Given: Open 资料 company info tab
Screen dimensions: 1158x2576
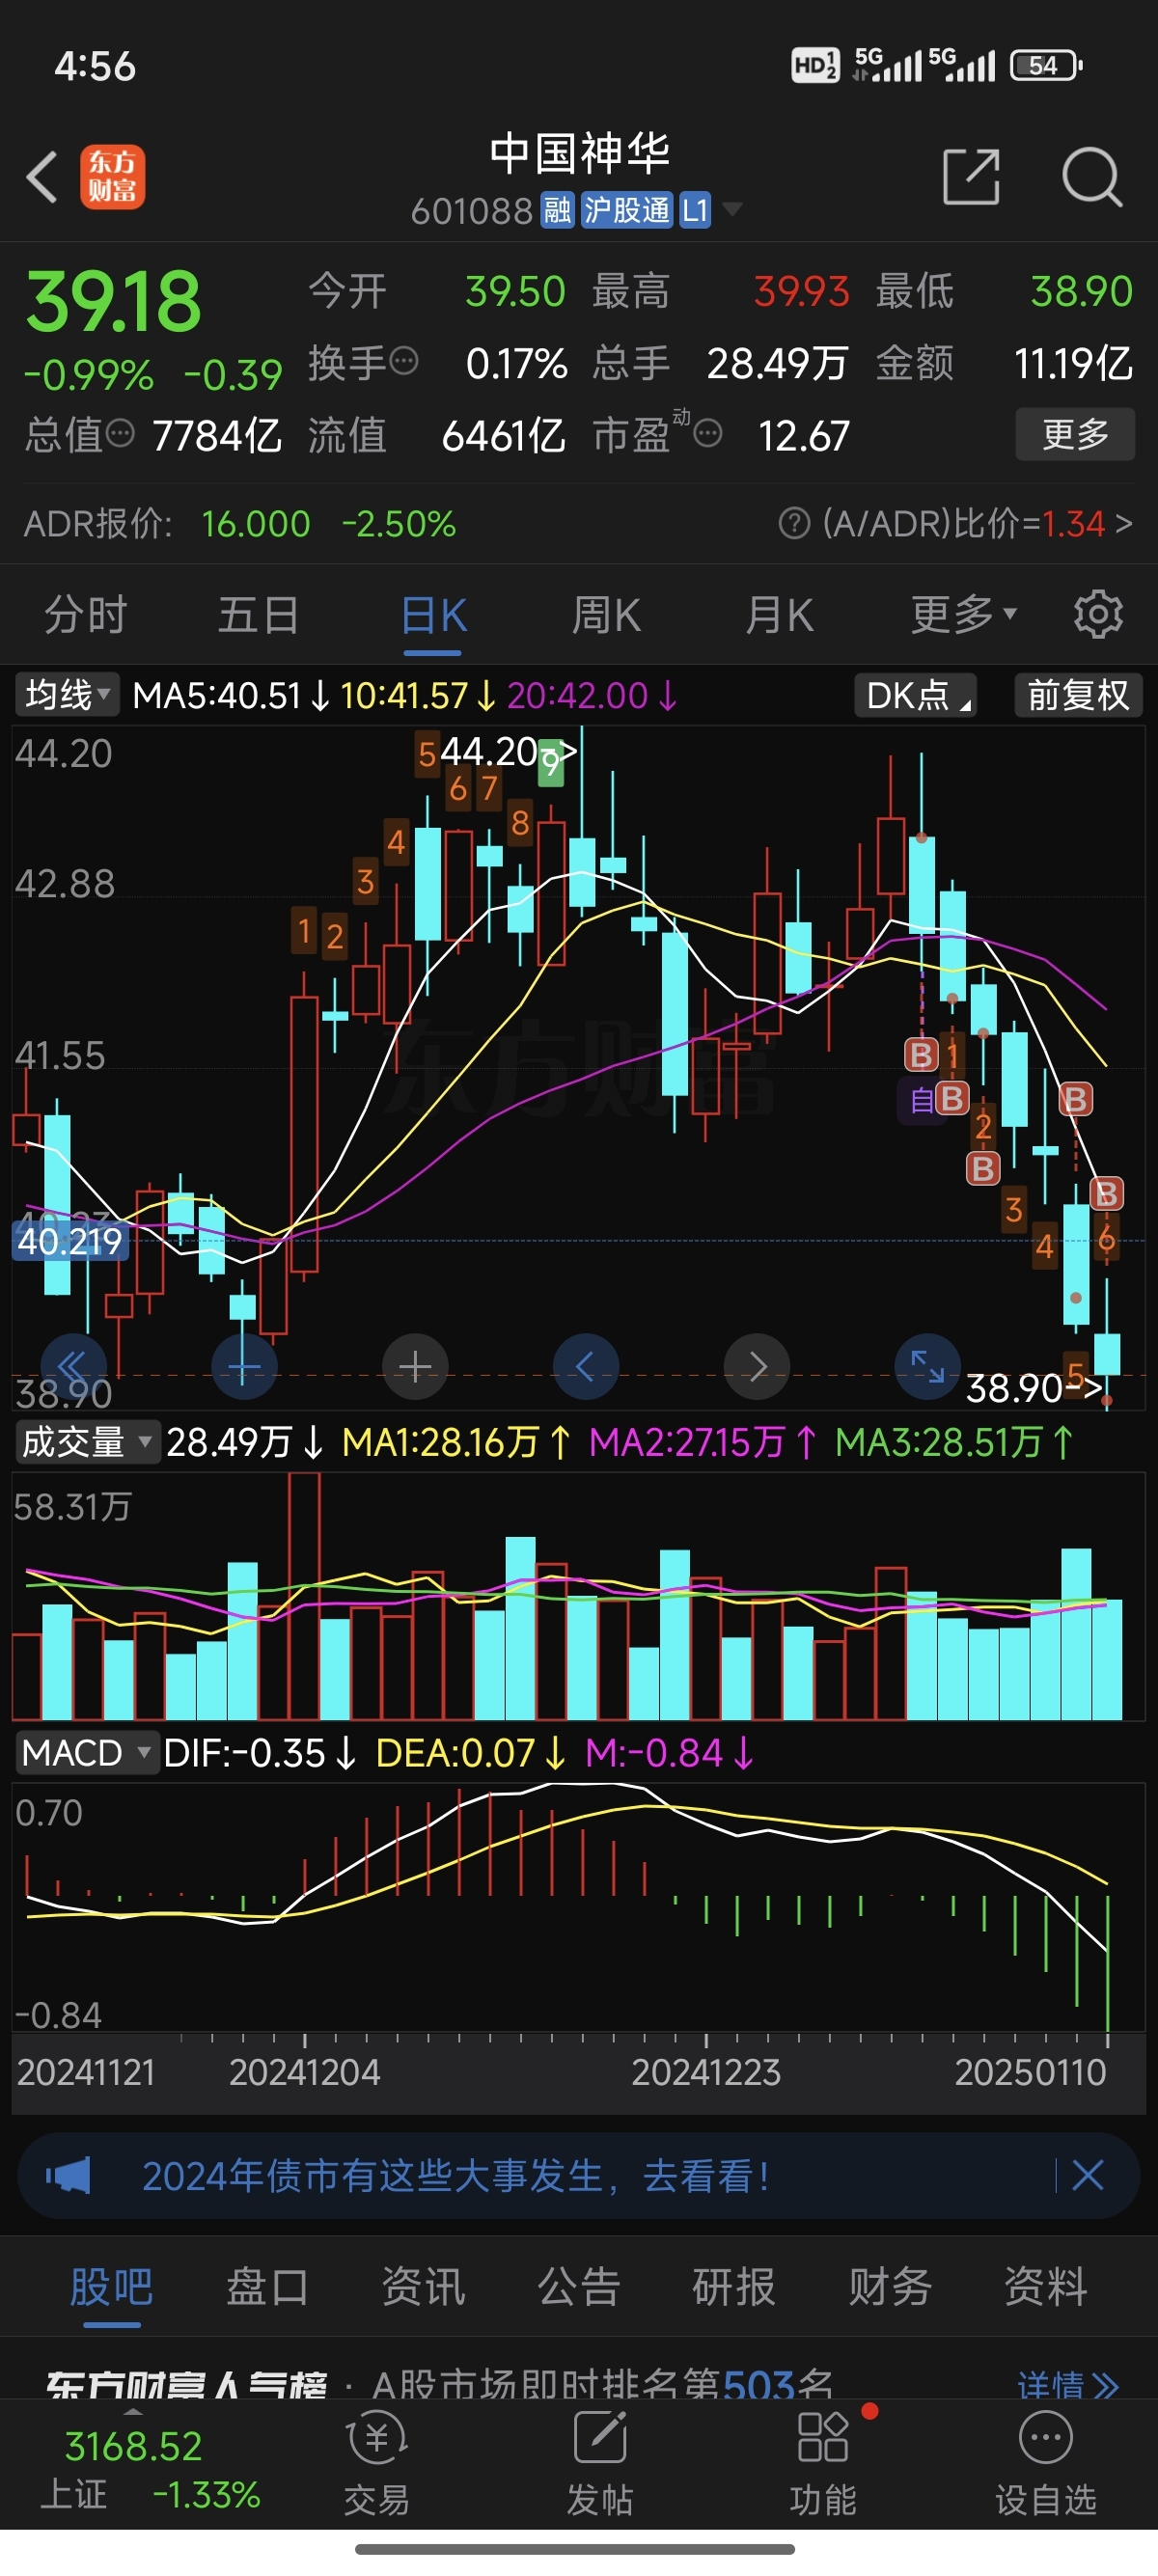Looking at the screenshot, I should click(1046, 2286).
